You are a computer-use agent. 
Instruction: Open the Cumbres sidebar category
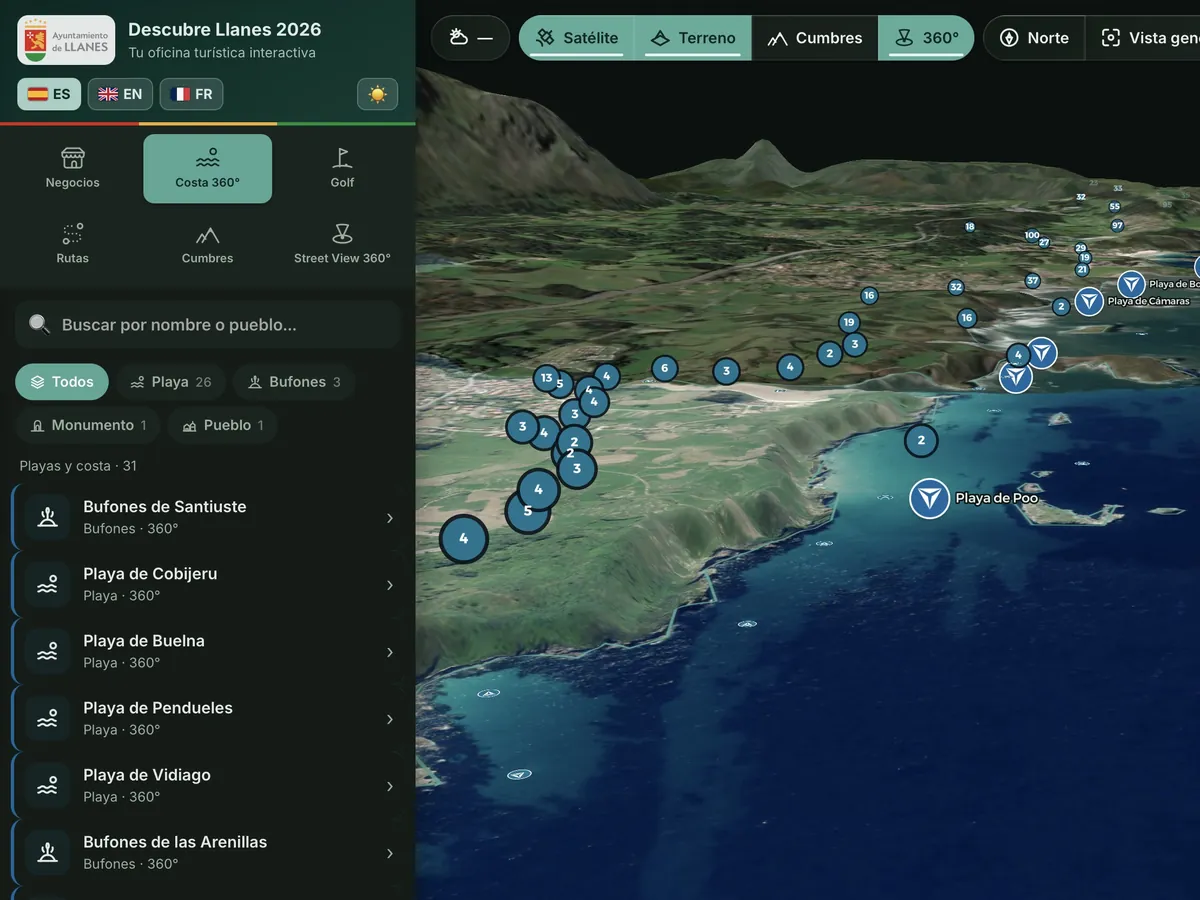coord(207,244)
